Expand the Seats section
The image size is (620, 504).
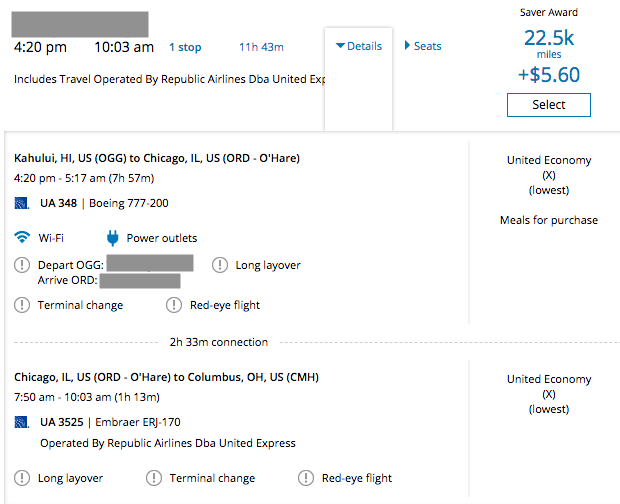click(422, 46)
